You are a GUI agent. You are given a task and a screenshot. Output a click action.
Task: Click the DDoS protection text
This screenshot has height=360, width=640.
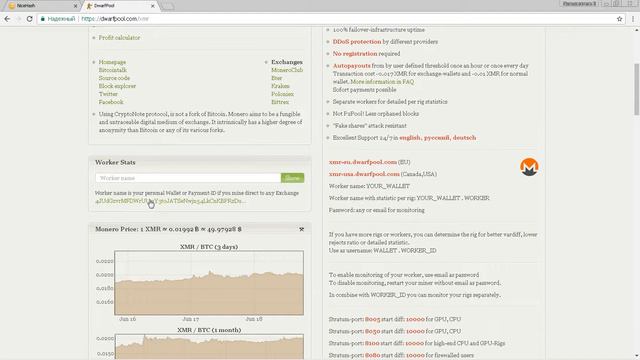(x=357, y=42)
